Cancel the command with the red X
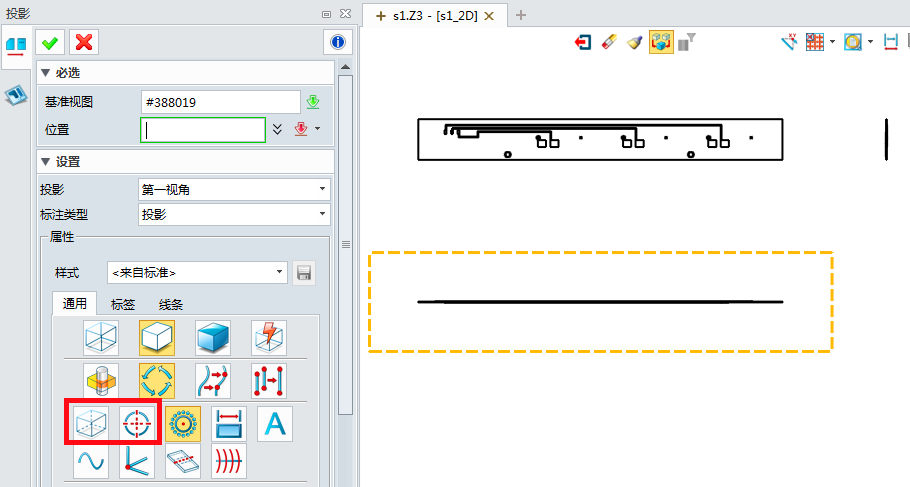Viewport: 910px width, 487px height. (84, 42)
